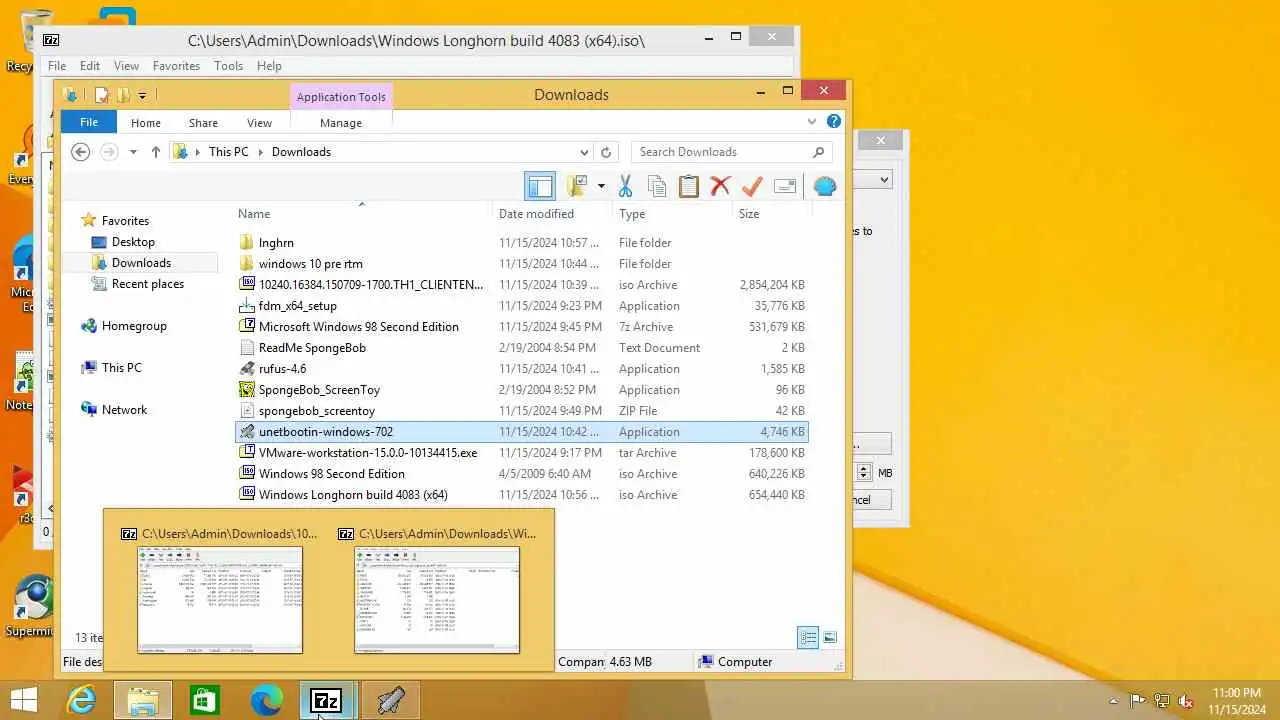The height and width of the screenshot is (720, 1280).
Task: Open the Manage ribbon tab
Action: point(341,123)
